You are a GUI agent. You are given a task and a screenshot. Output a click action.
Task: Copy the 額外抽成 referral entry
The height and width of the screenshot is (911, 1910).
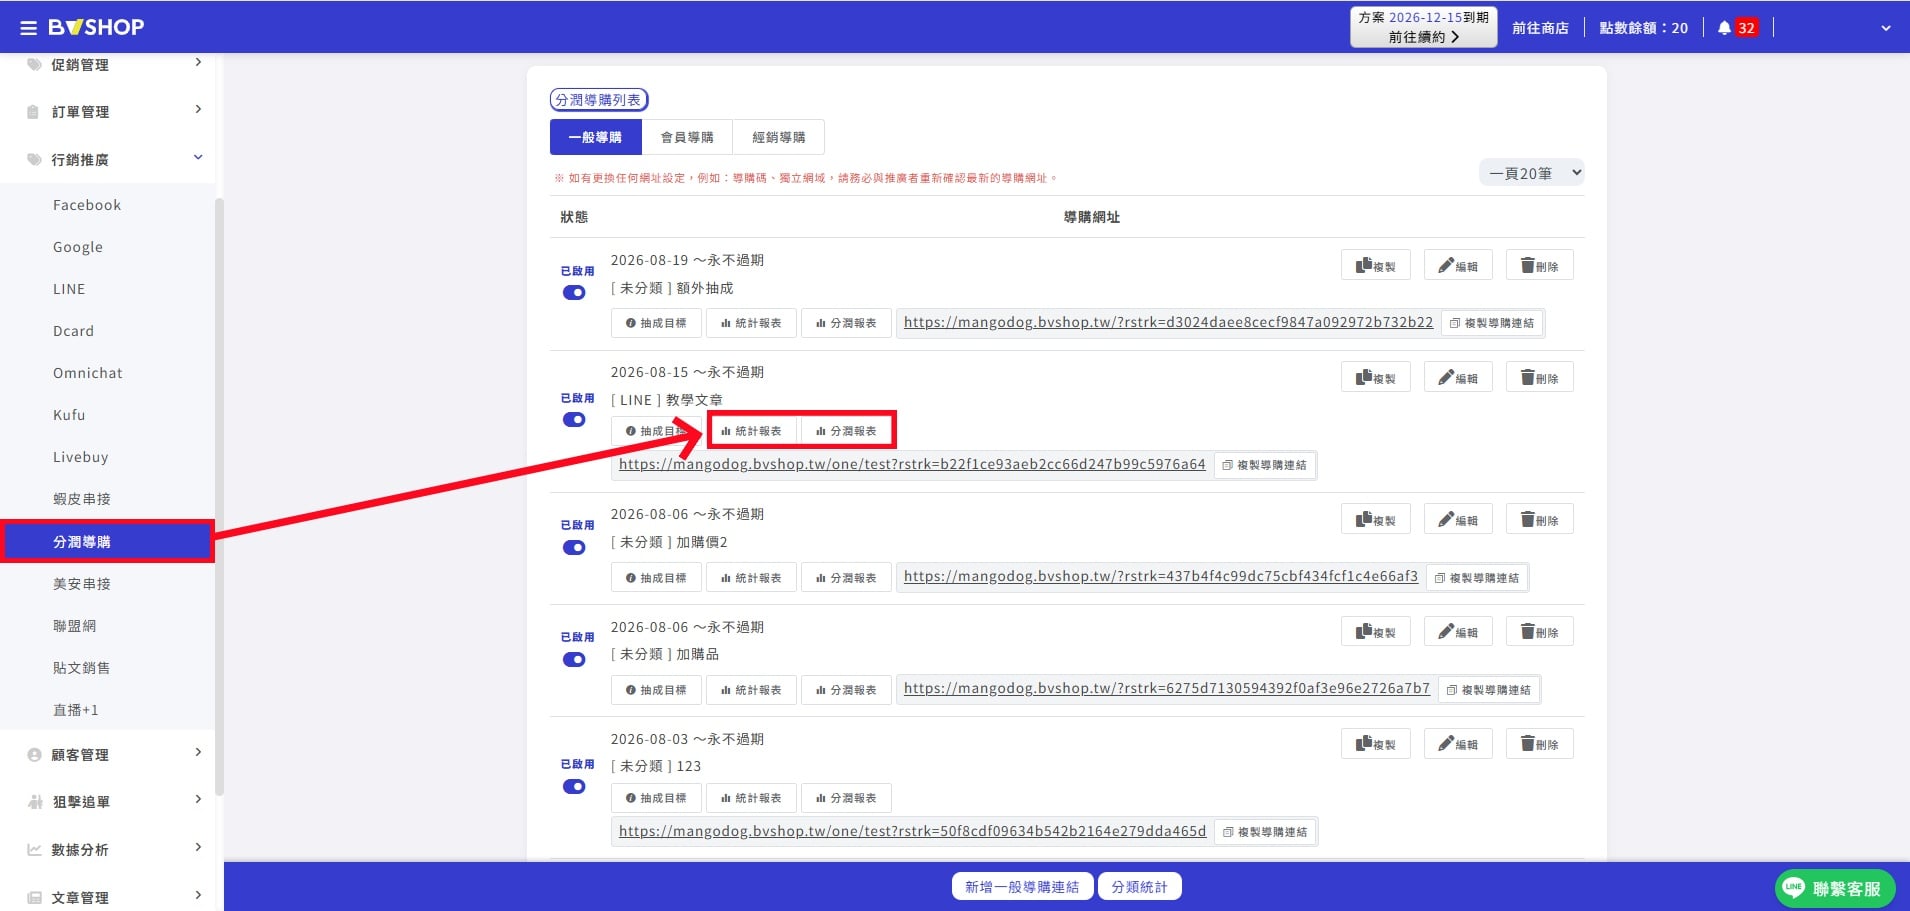coord(1375,265)
